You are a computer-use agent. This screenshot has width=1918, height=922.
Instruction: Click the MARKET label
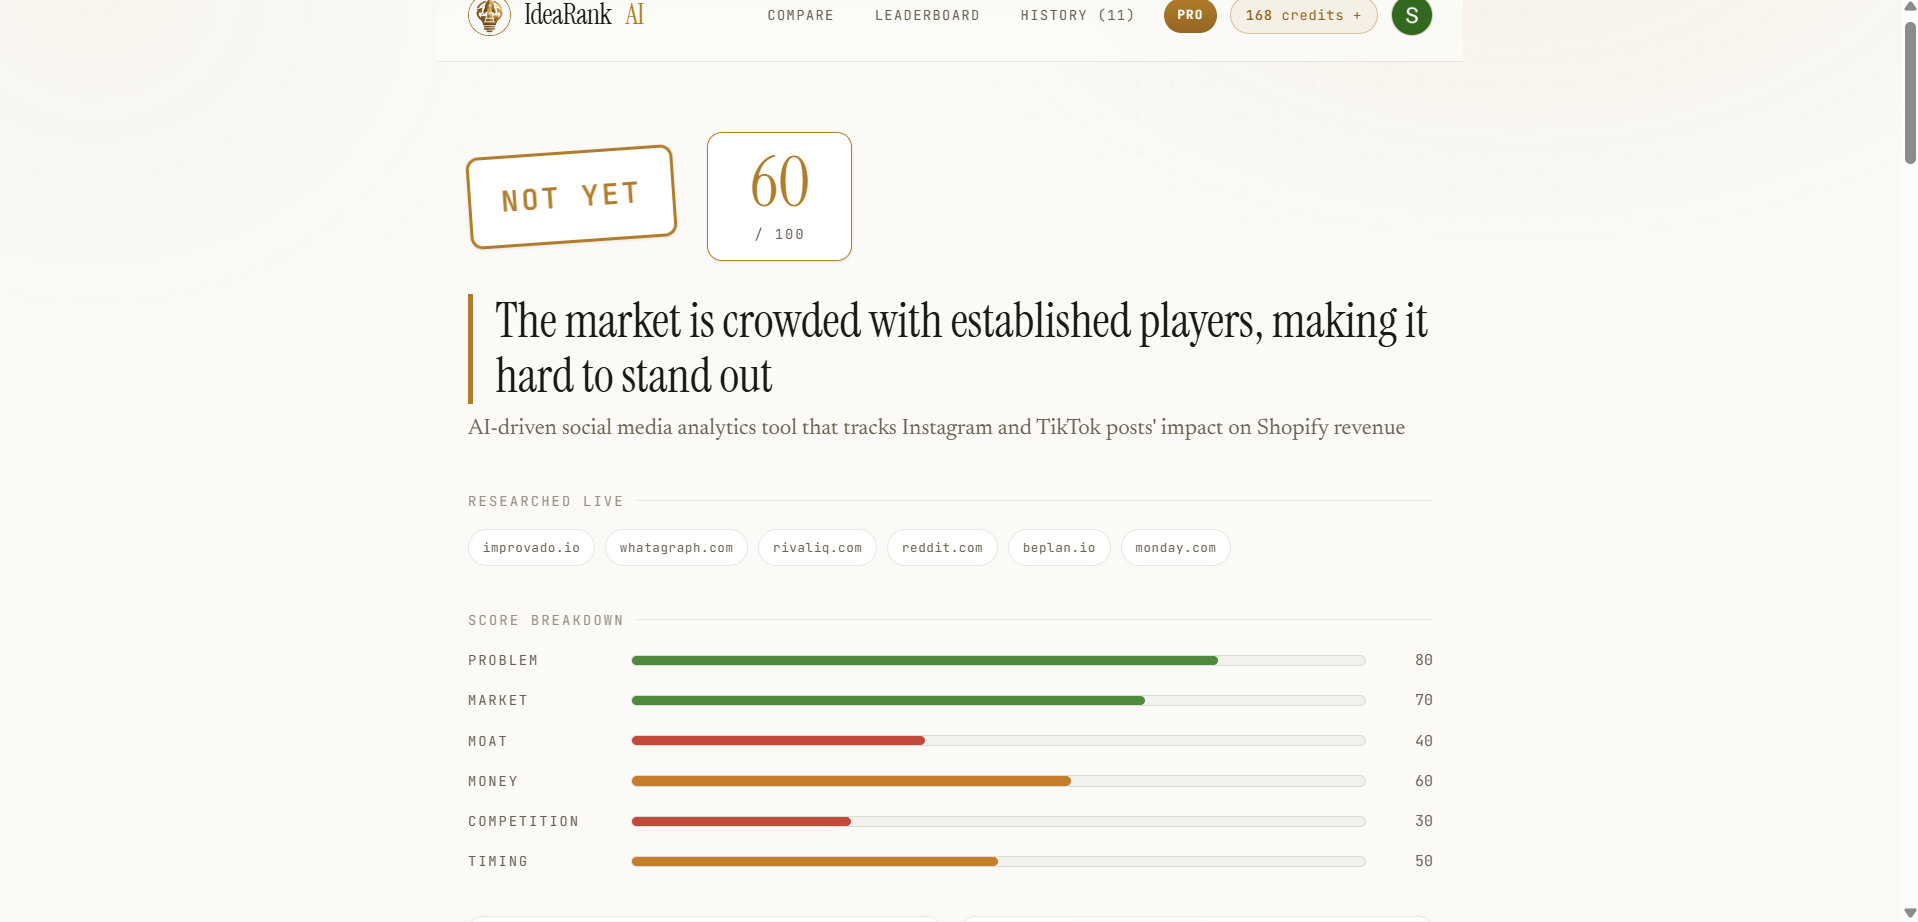(x=498, y=700)
